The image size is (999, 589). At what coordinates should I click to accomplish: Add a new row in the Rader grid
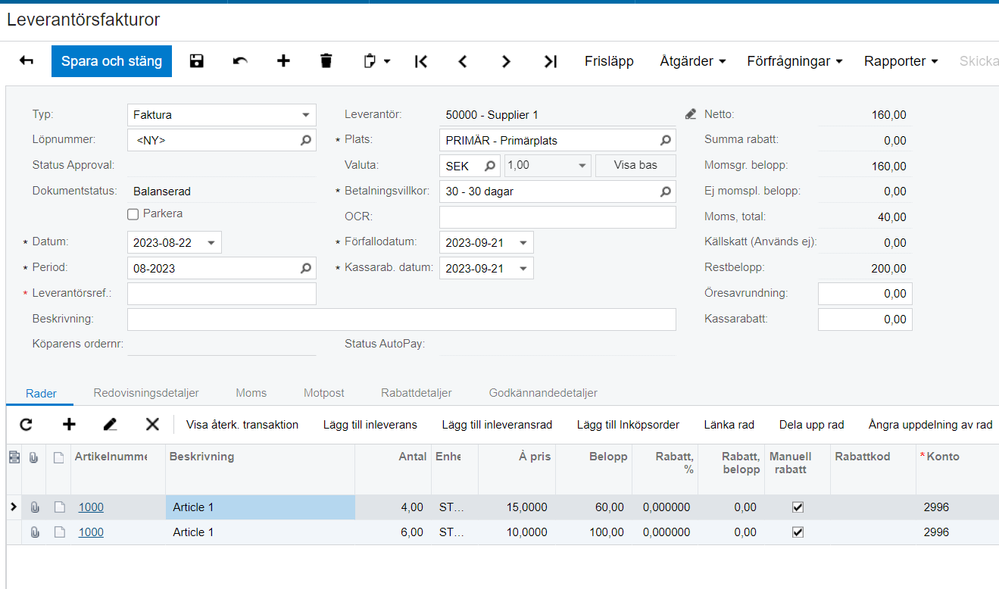[69, 425]
